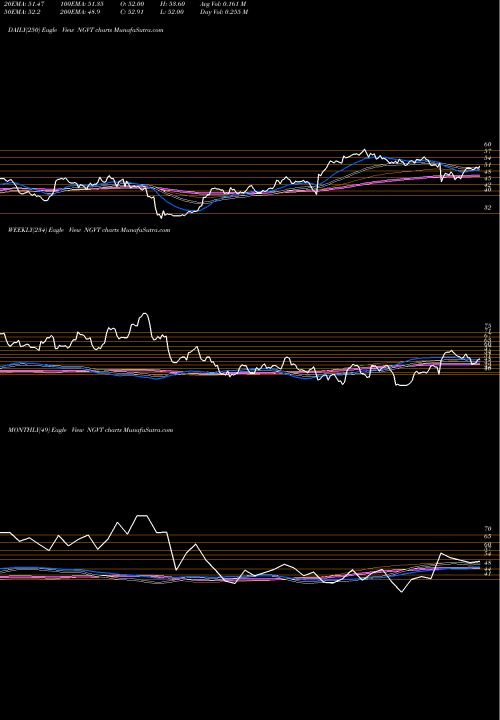Click the WEEKLY(284) Eagle View chart title
The width and height of the screenshot is (500, 720).
click(x=89, y=230)
